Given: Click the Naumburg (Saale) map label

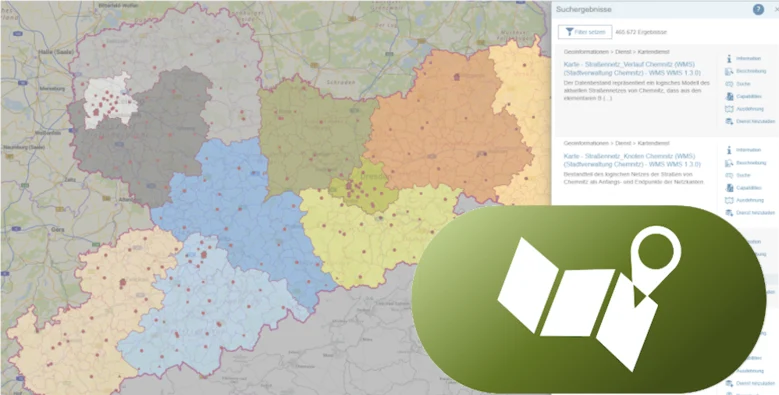Looking at the screenshot, I should coord(23,148).
